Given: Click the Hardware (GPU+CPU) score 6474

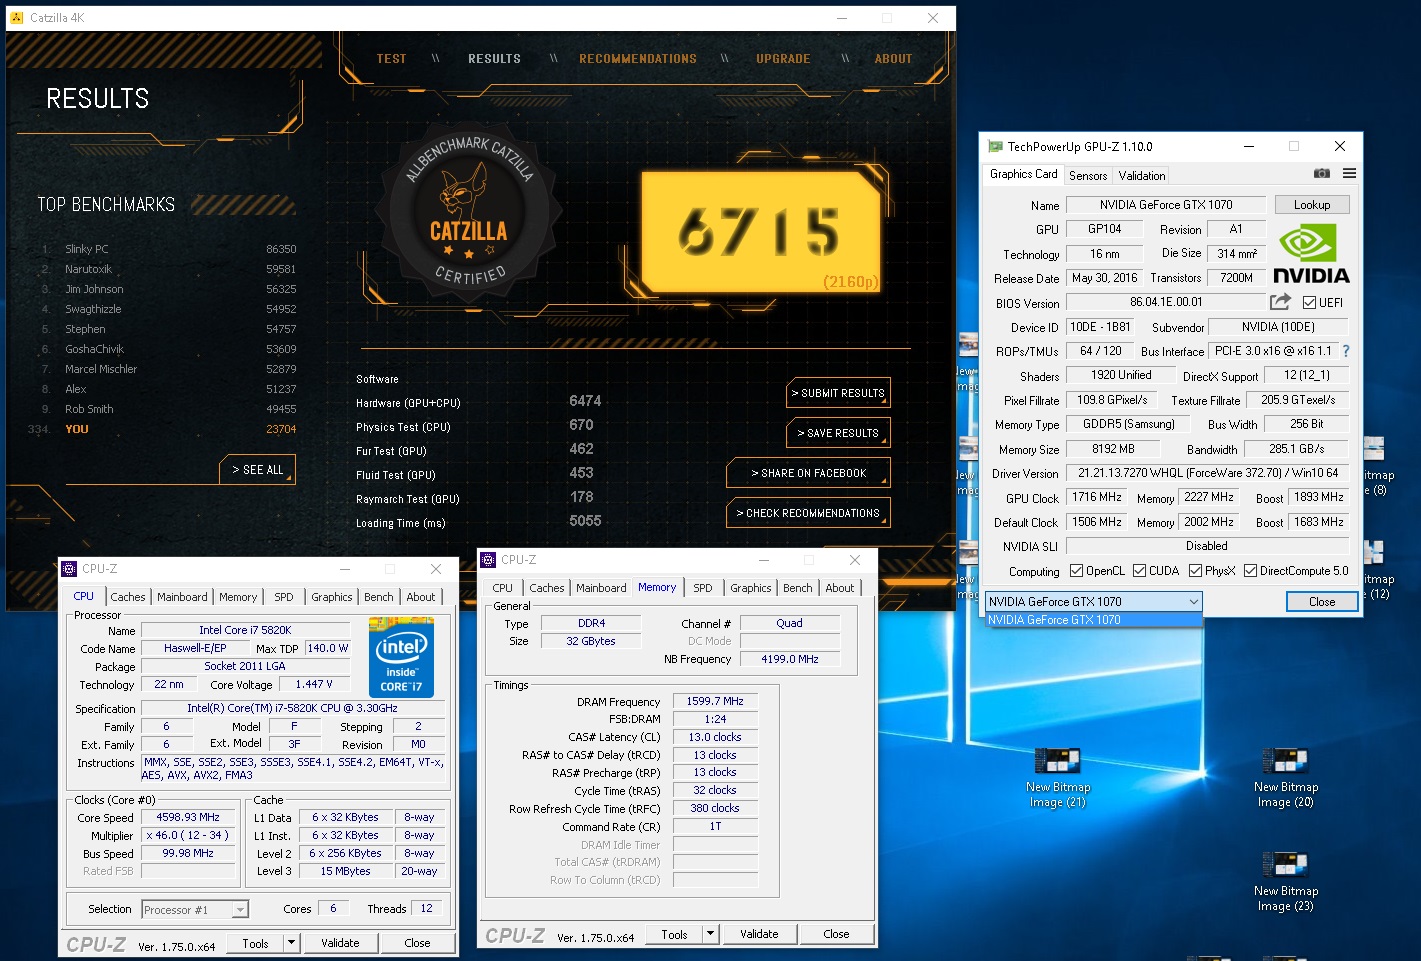Looking at the screenshot, I should tap(585, 401).
